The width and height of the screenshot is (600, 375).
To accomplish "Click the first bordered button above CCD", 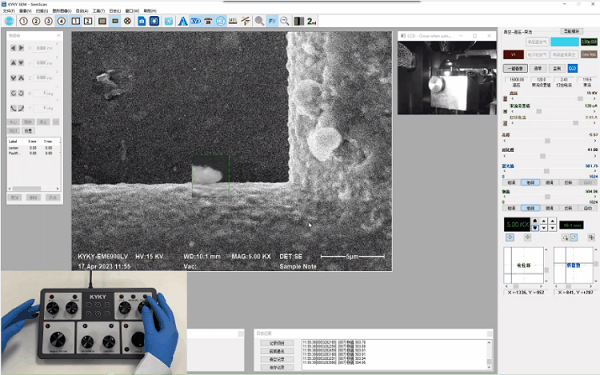I will pyautogui.click(x=515, y=68).
